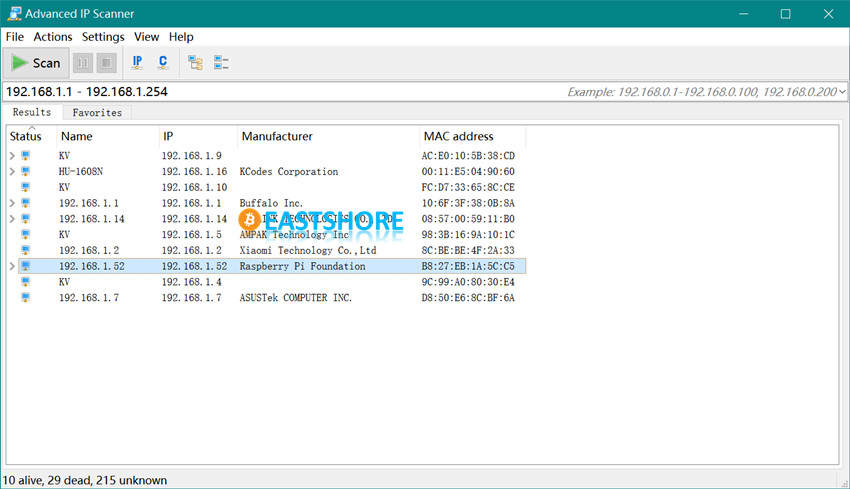Sort by the Manufacturer column header

point(328,136)
